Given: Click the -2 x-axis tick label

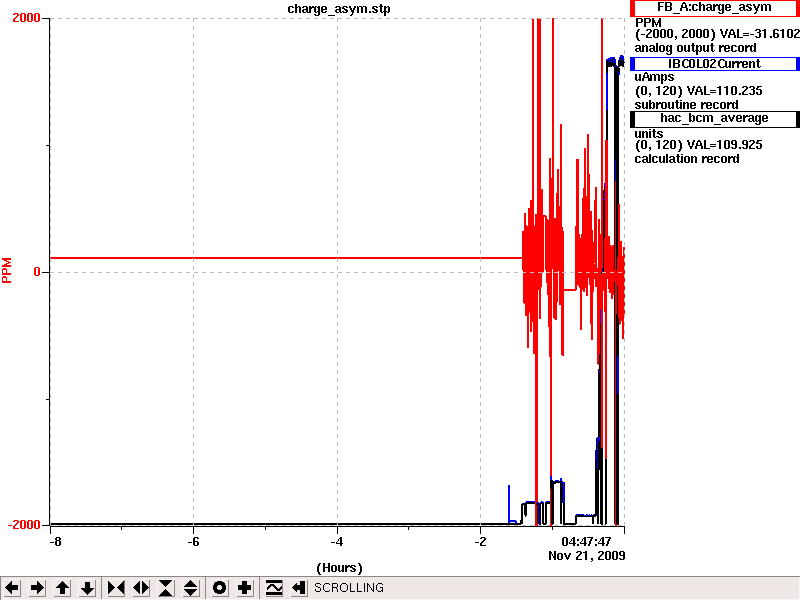Looking at the screenshot, I should [480, 541].
